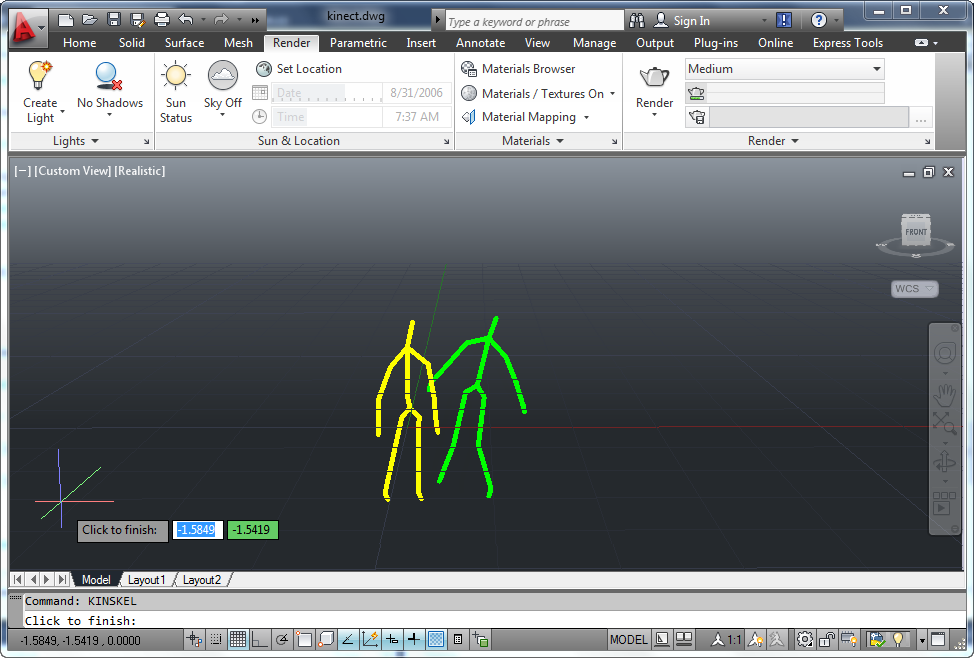Toggle Ortho Mode in status bar
Image resolution: width=974 pixels, height=658 pixels.
(260, 640)
